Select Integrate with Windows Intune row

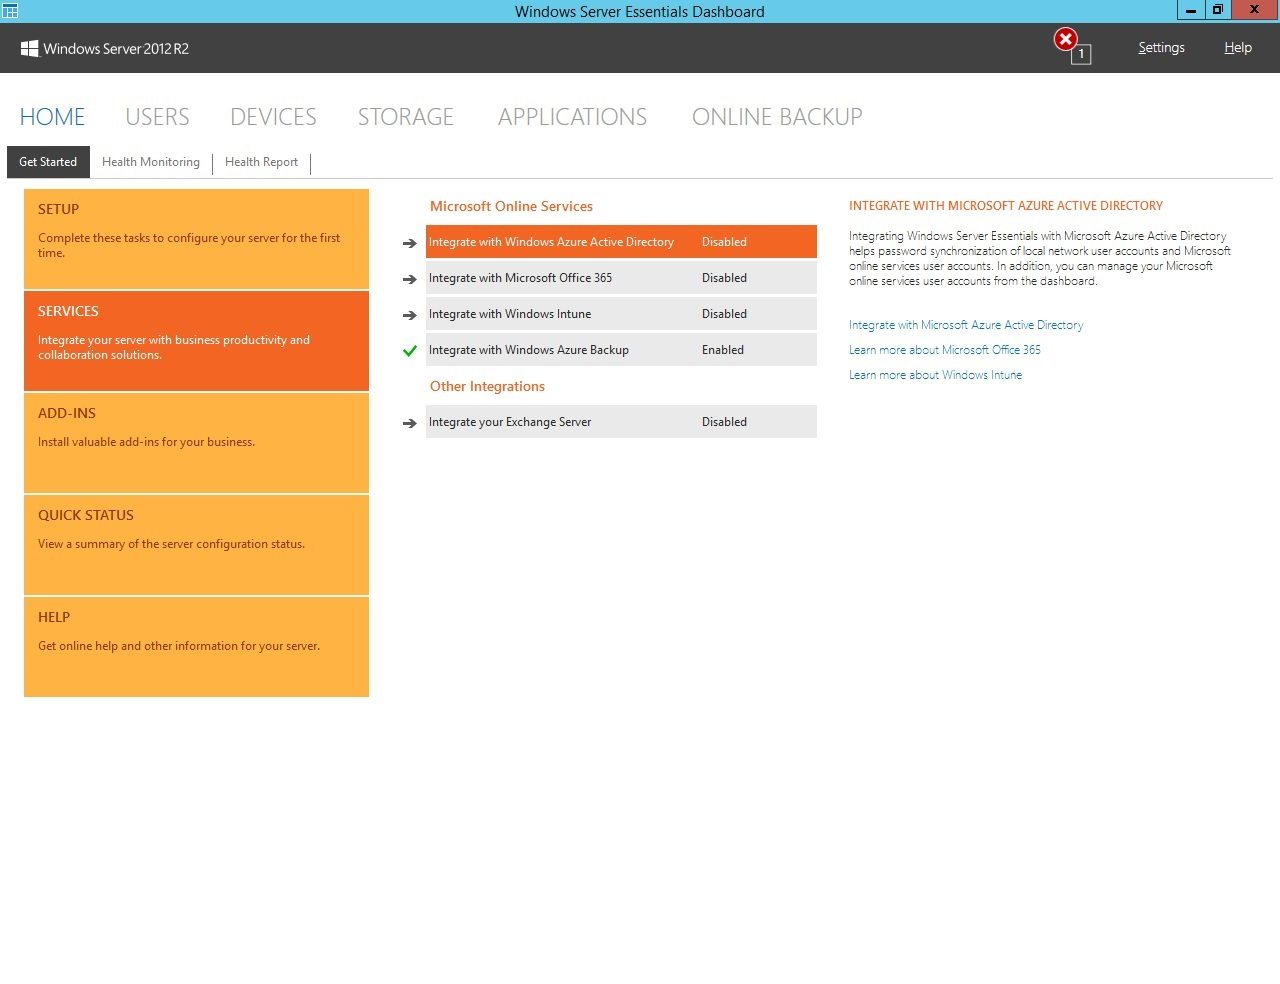click(621, 314)
